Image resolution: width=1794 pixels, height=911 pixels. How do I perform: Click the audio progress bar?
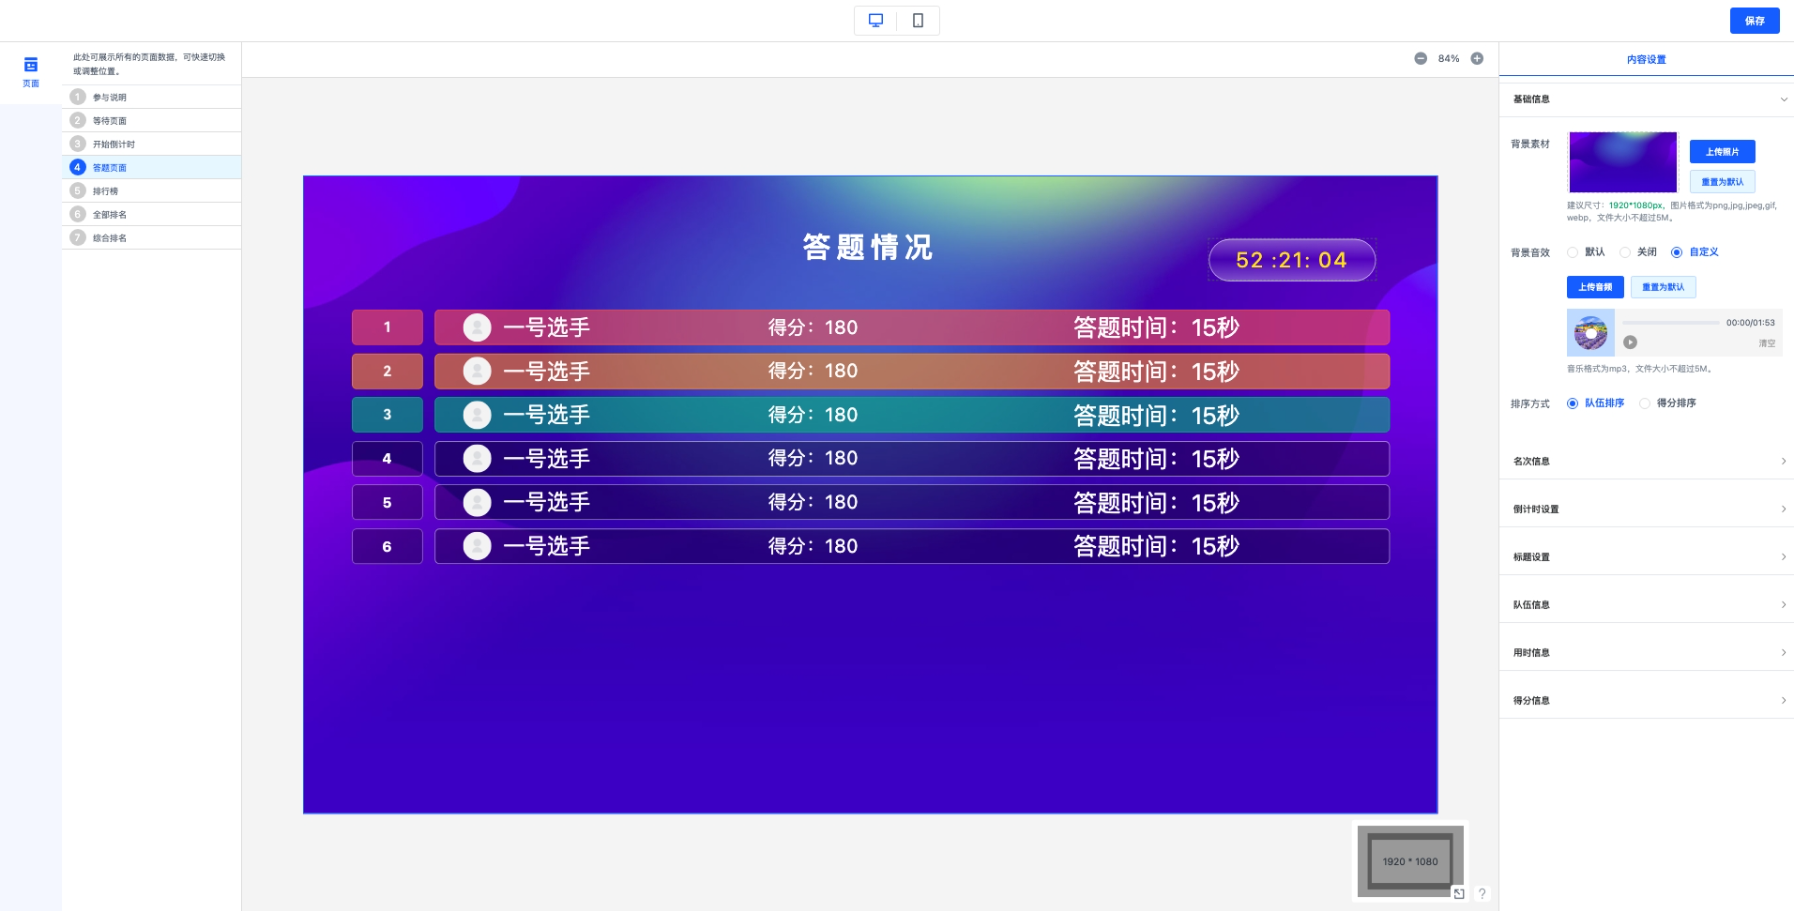1671,323
